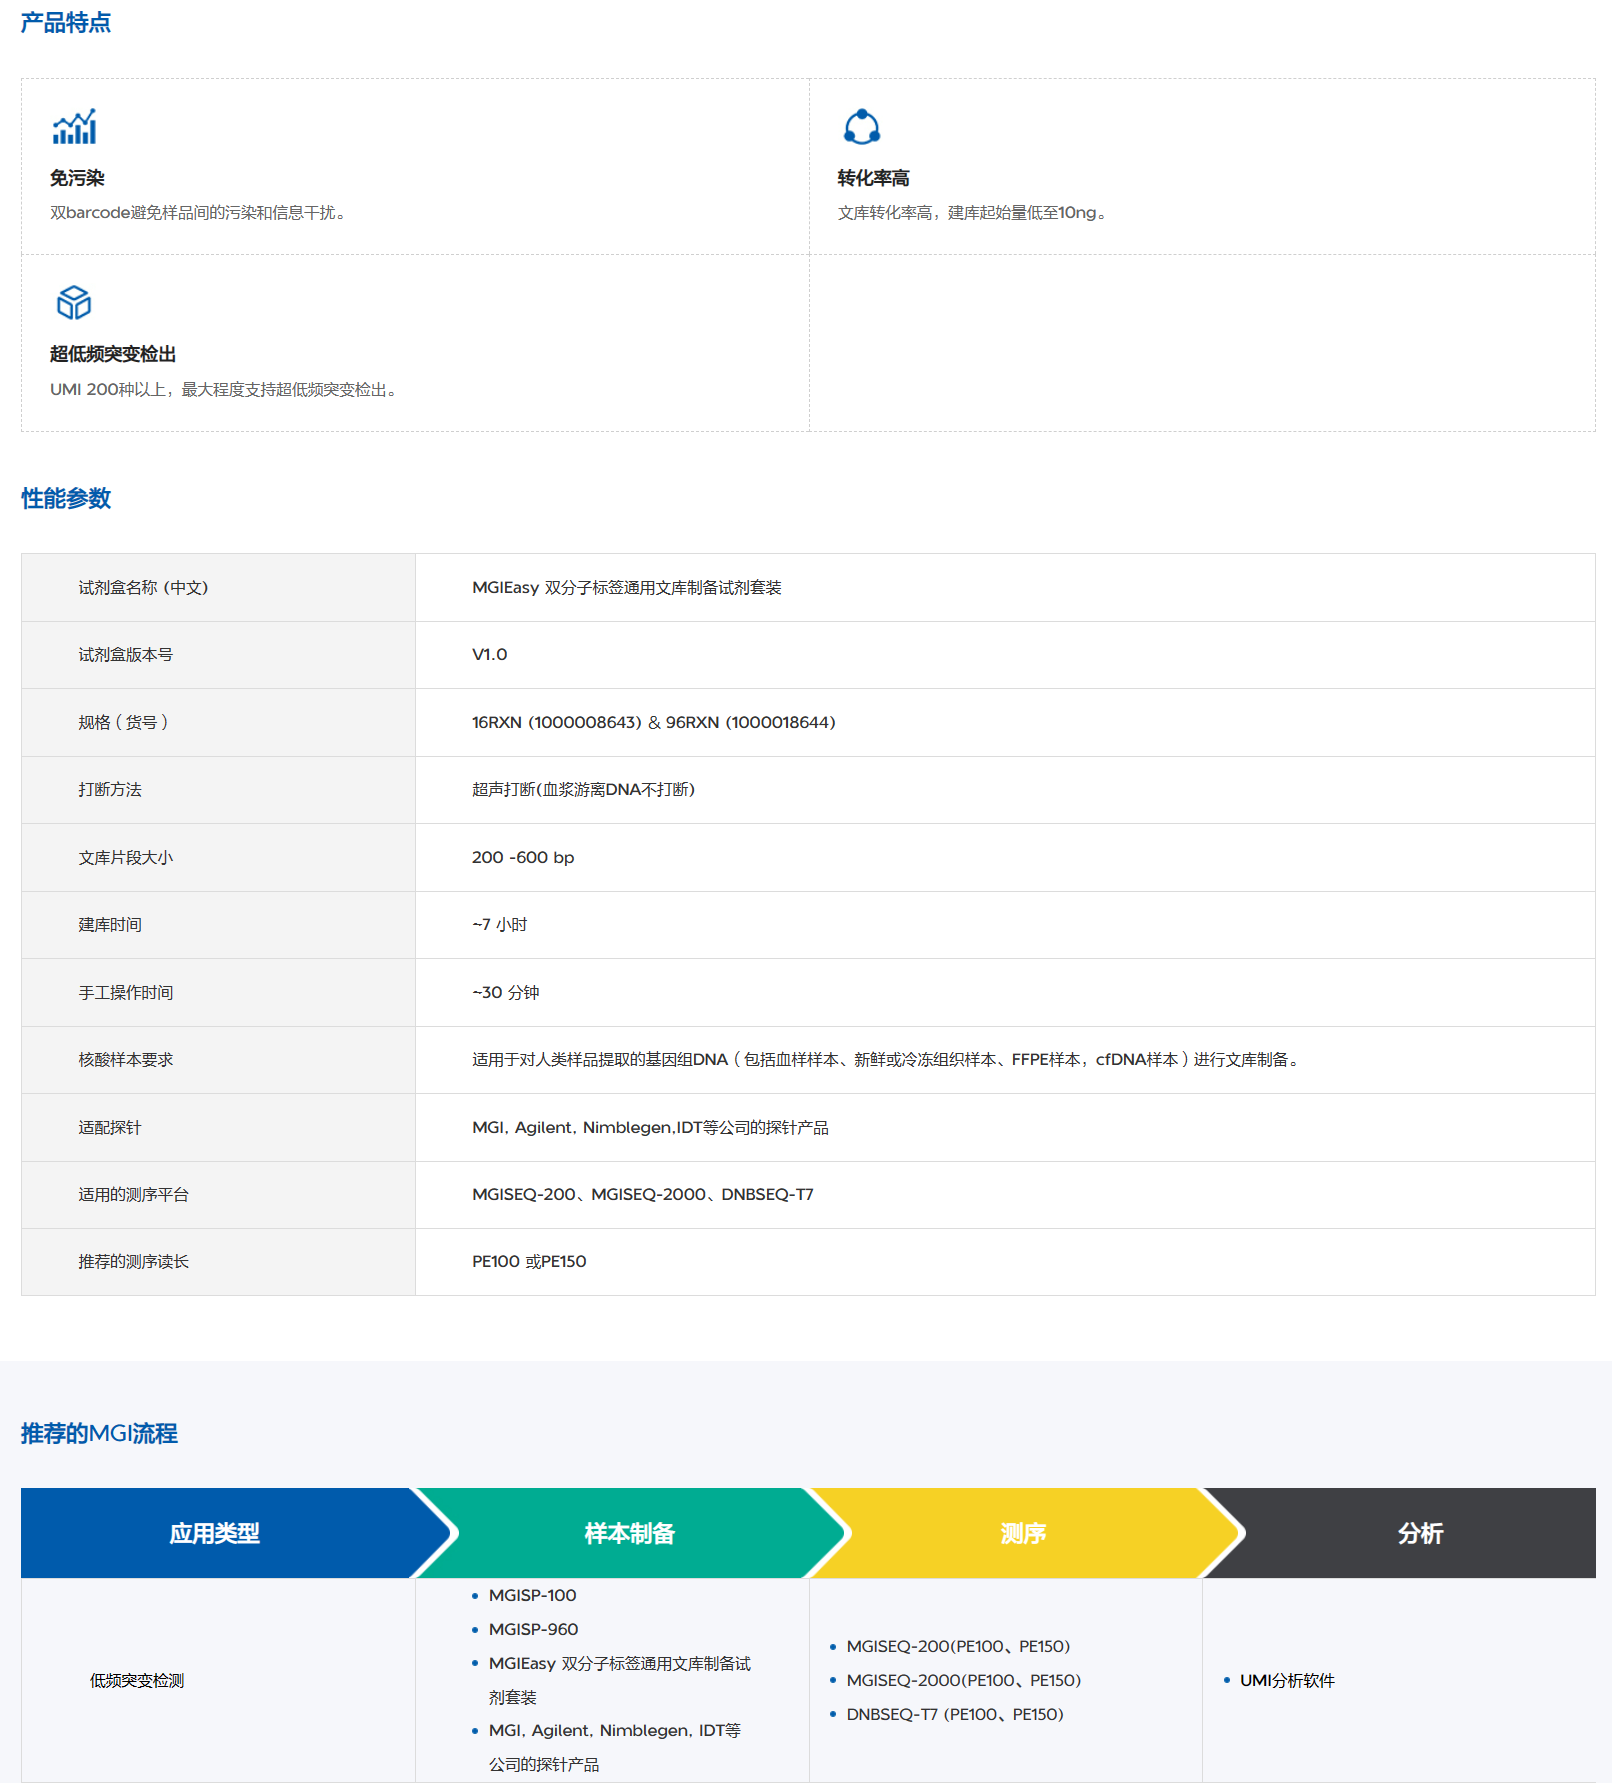1612x1783 pixels.
Task: Click the yellow 测序 workflow step
Action: tap(1023, 1533)
